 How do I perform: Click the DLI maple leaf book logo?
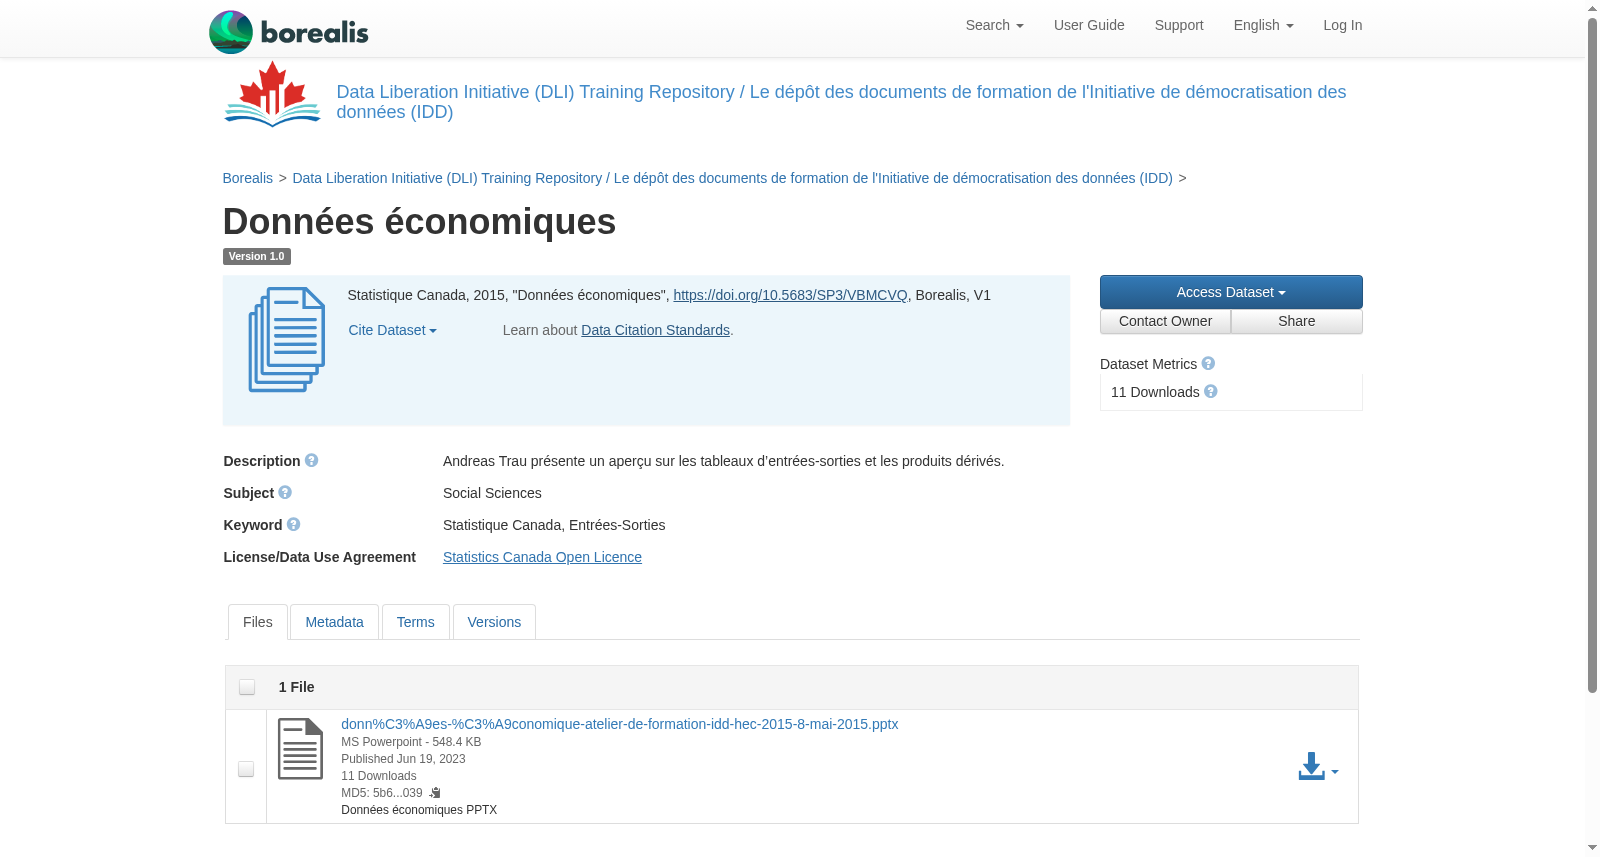pyautogui.click(x=272, y=94)
